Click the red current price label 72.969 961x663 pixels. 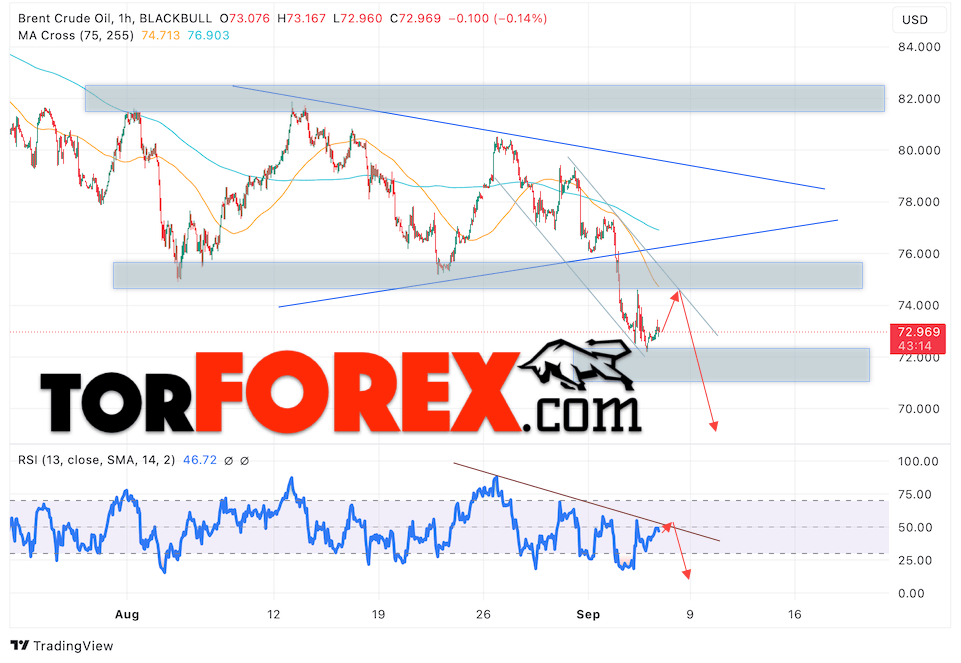[x=918, y=332]
